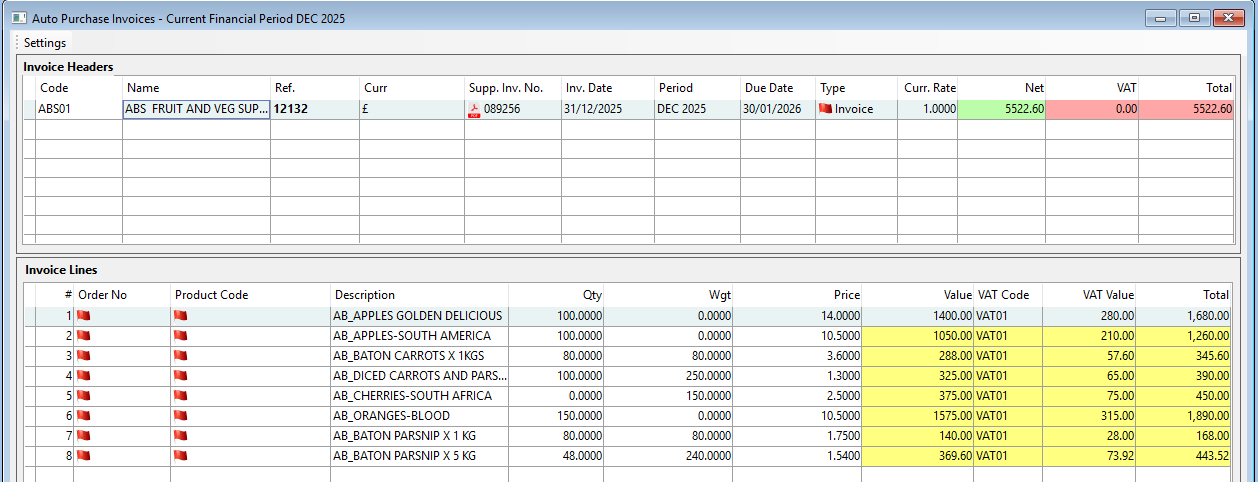This screenshot has width=1258, height=482.
Task: Open the Settings menu
Action: 45,43
